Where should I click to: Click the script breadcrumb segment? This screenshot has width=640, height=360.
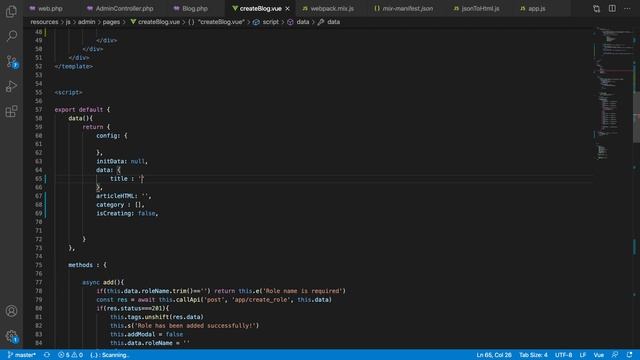coord(266,22)
